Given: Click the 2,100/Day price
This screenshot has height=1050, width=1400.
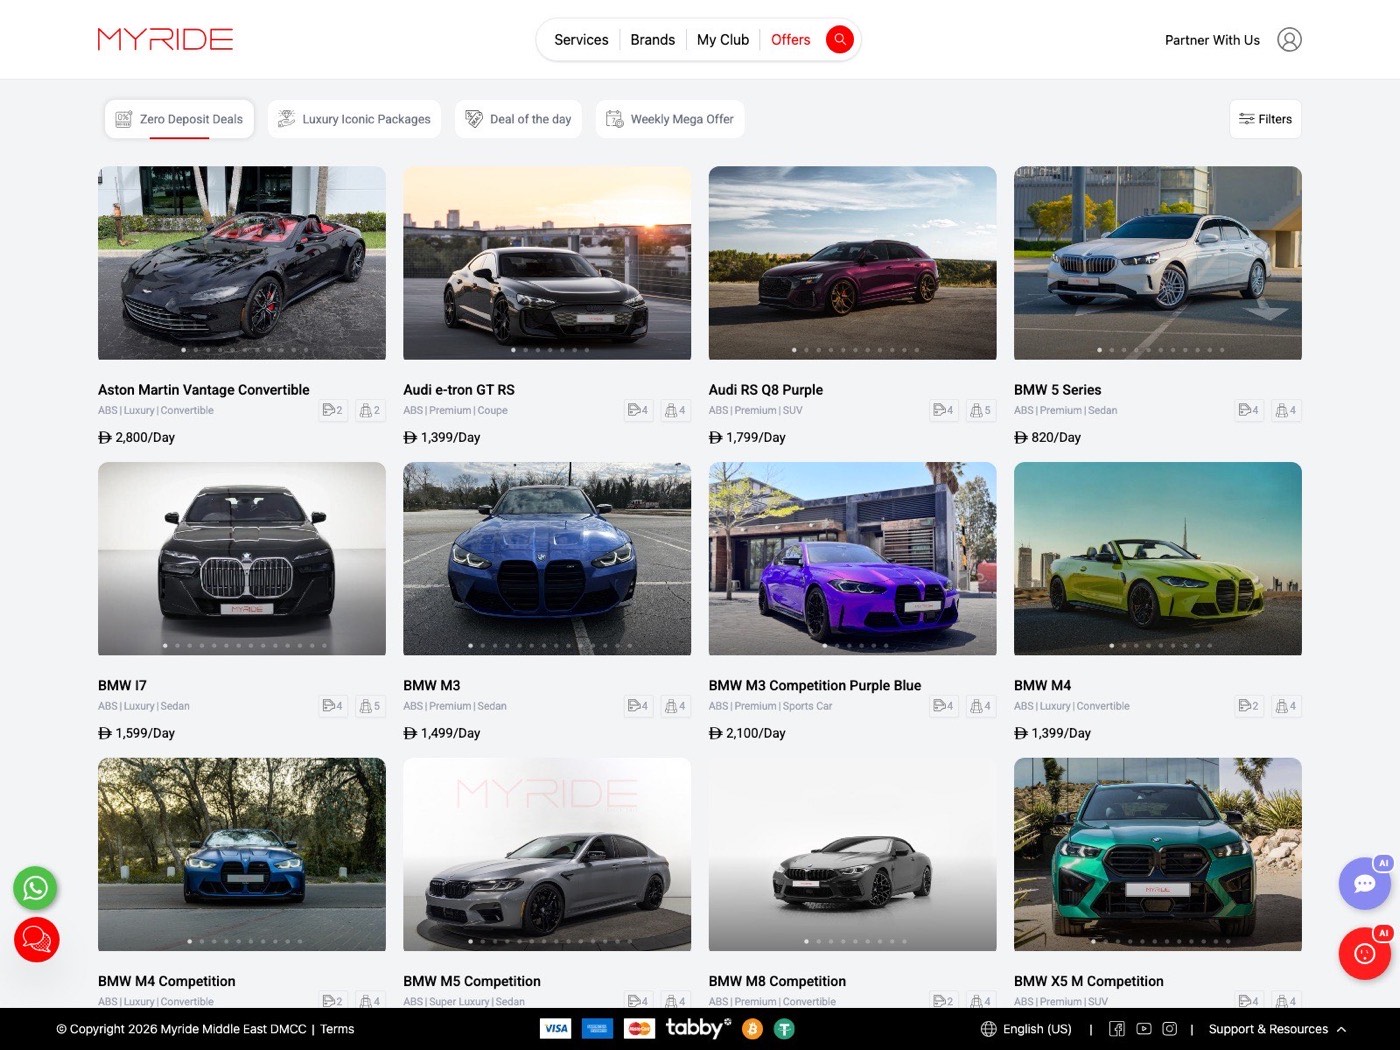Looking at the screenshot, I should [747, 734].
